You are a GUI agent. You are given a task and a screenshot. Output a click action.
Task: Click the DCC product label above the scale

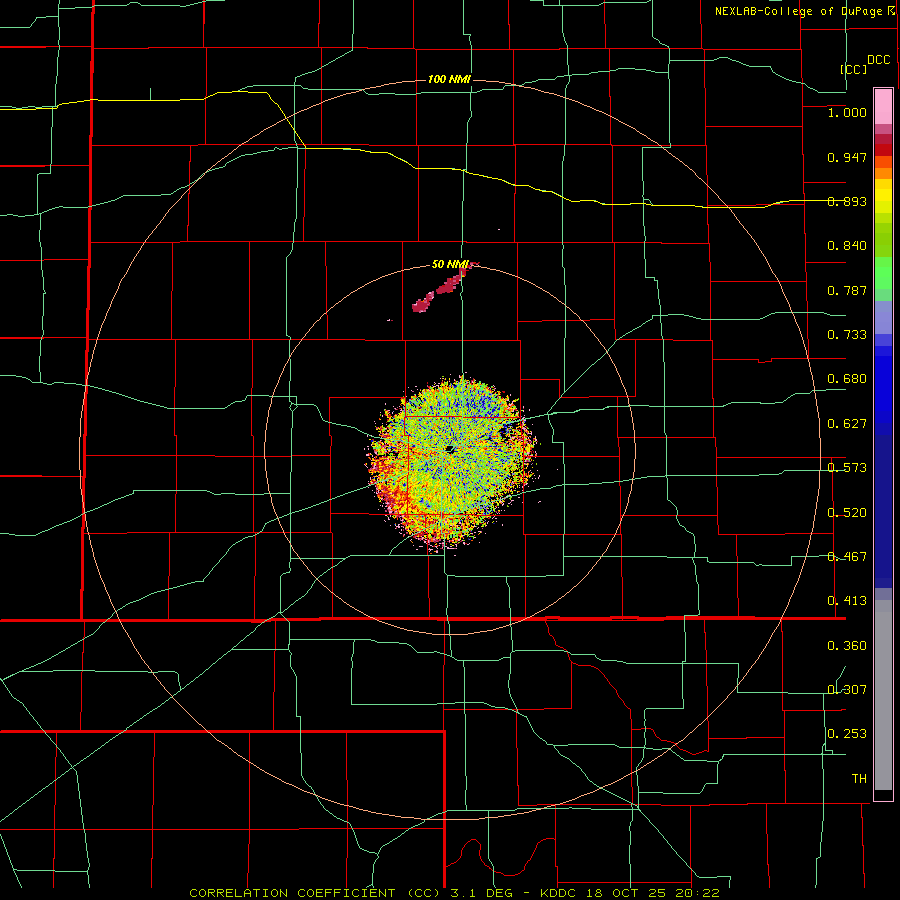879,60
